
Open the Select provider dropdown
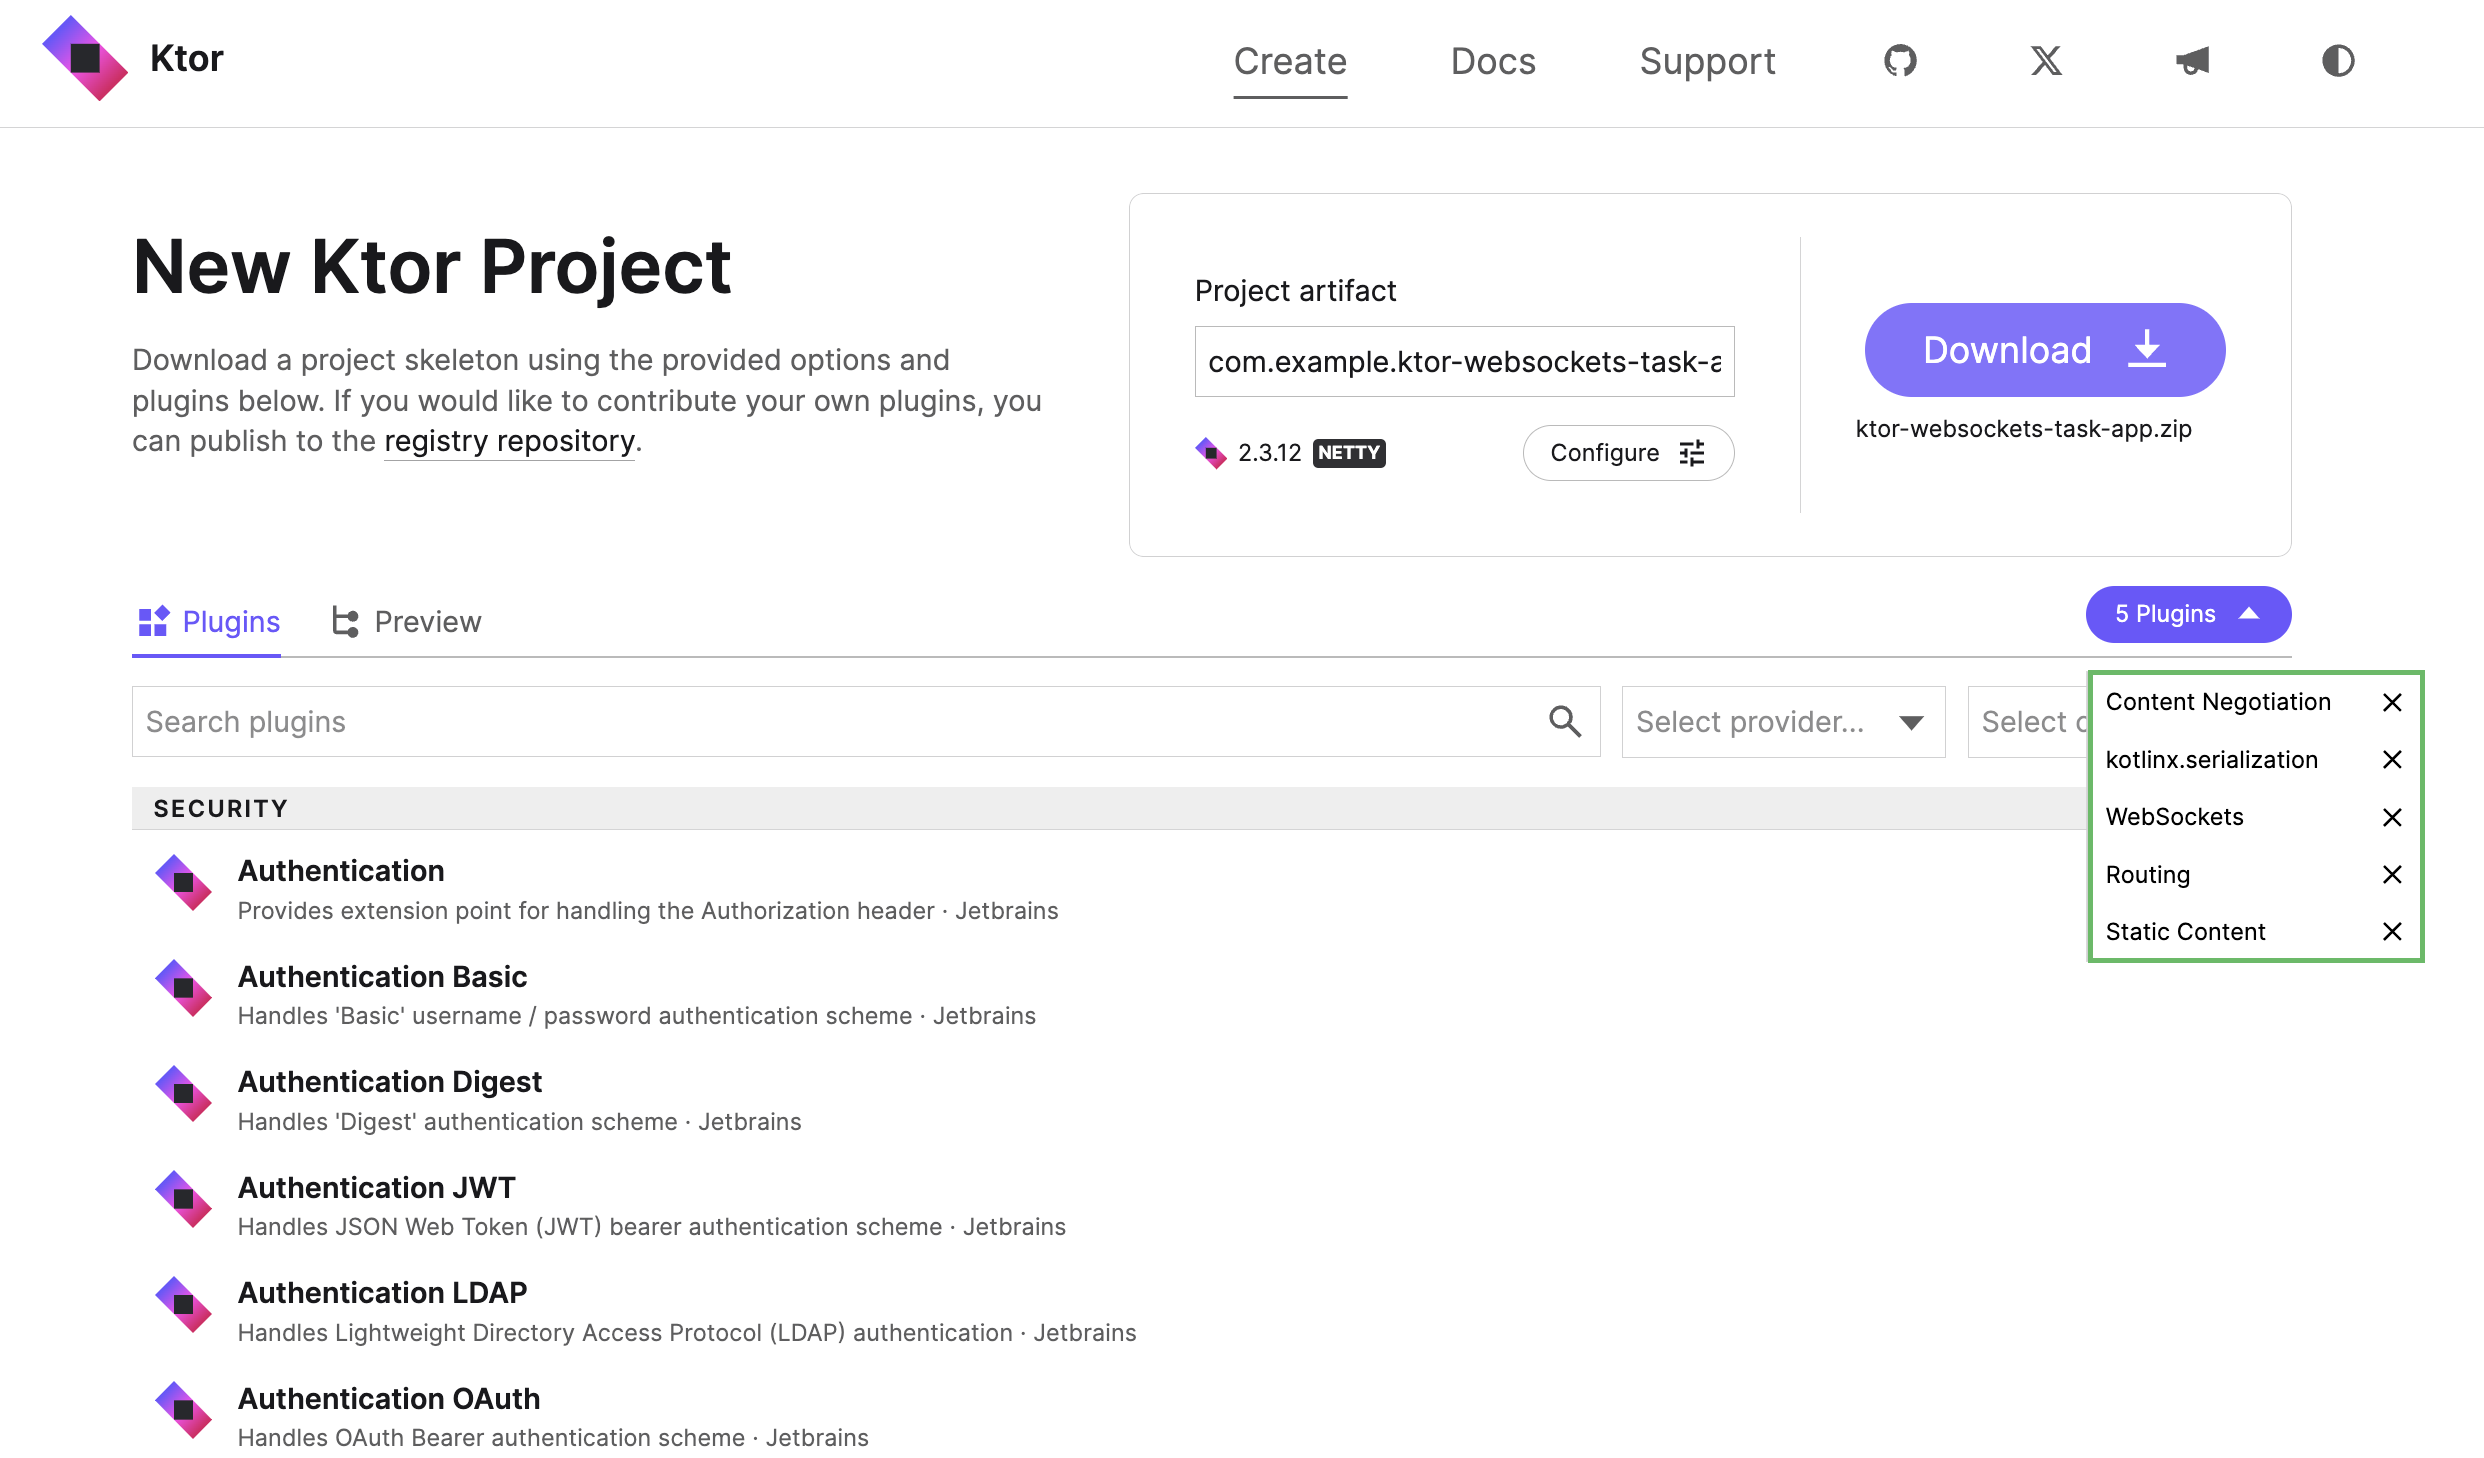point(1779,720)
